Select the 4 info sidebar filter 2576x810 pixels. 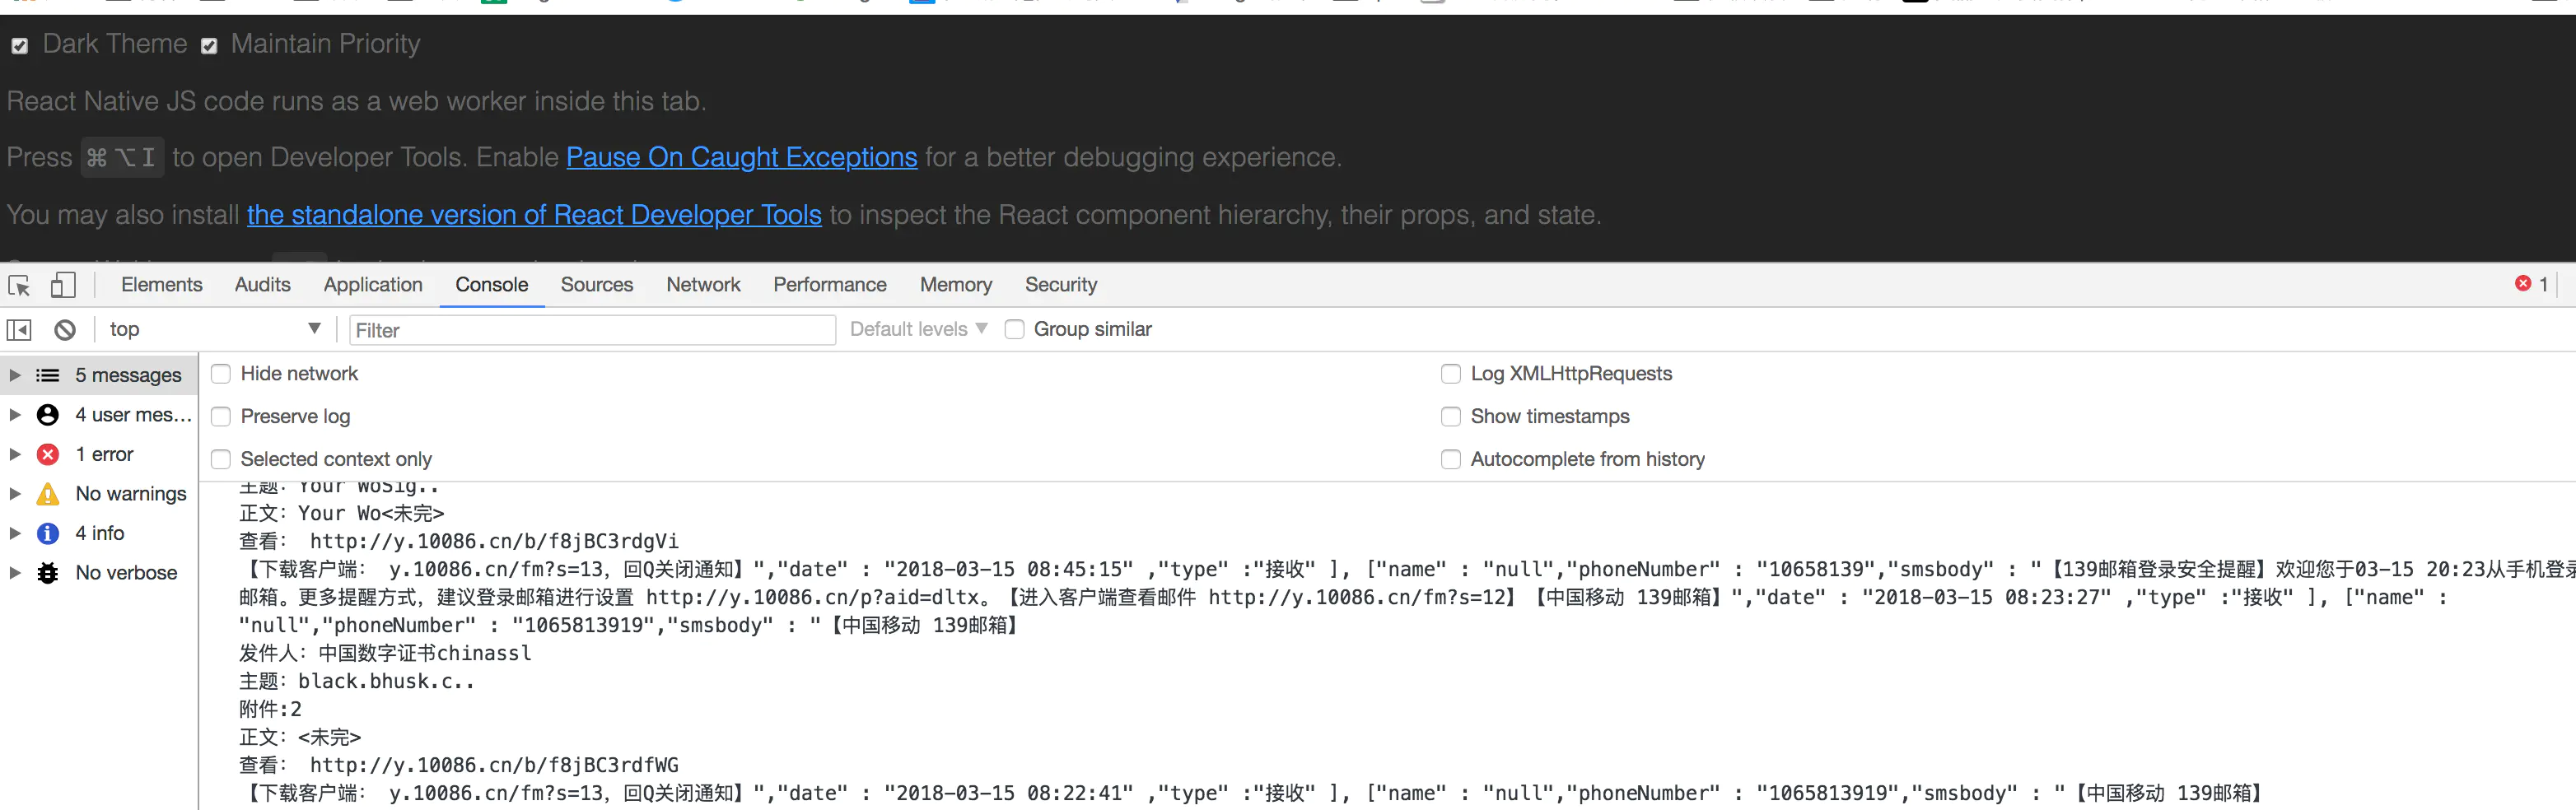(x=100, y=533)
